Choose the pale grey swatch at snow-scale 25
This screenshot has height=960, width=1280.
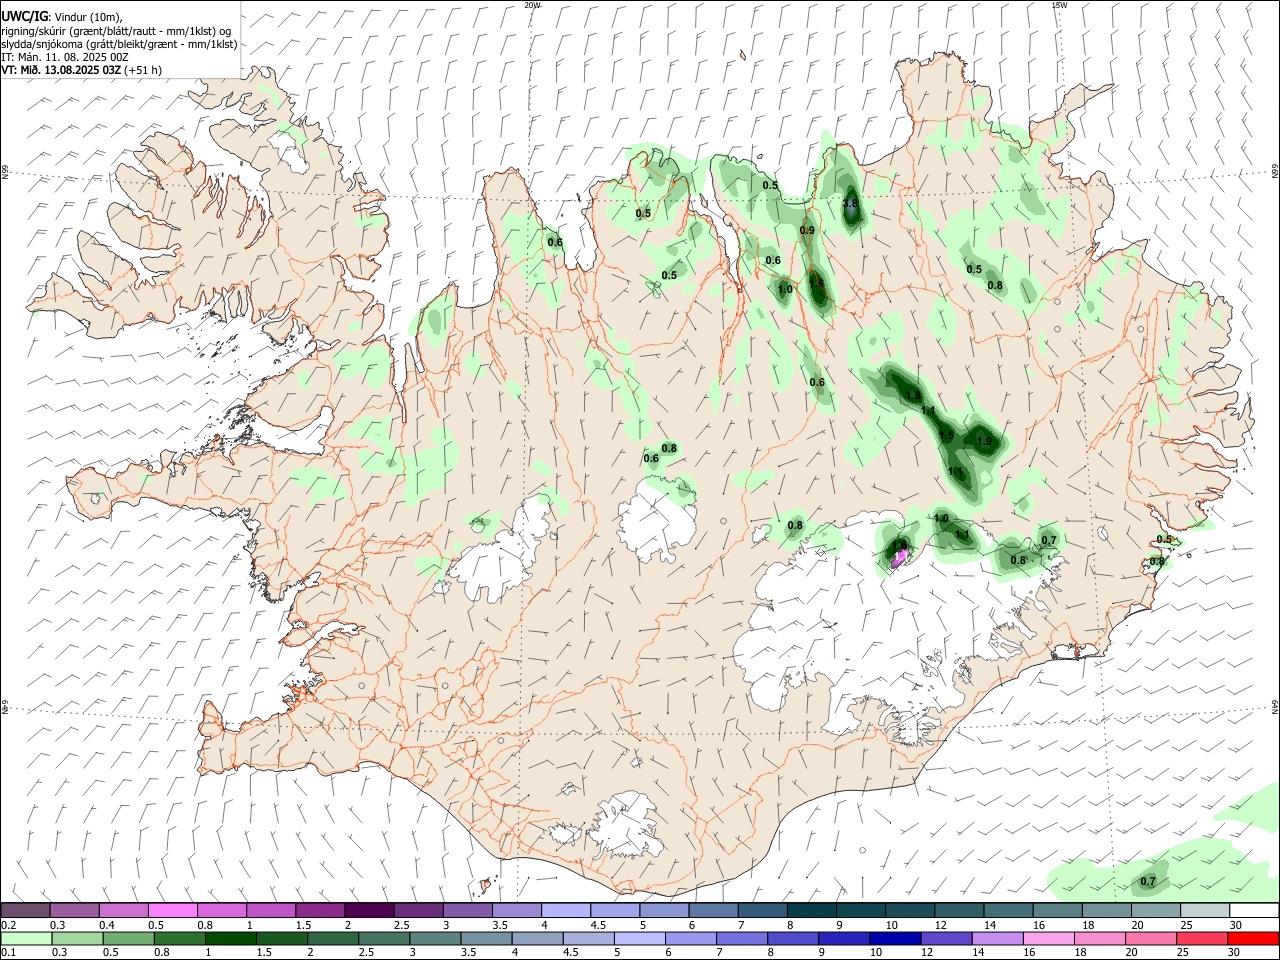tap(1205, 911)
